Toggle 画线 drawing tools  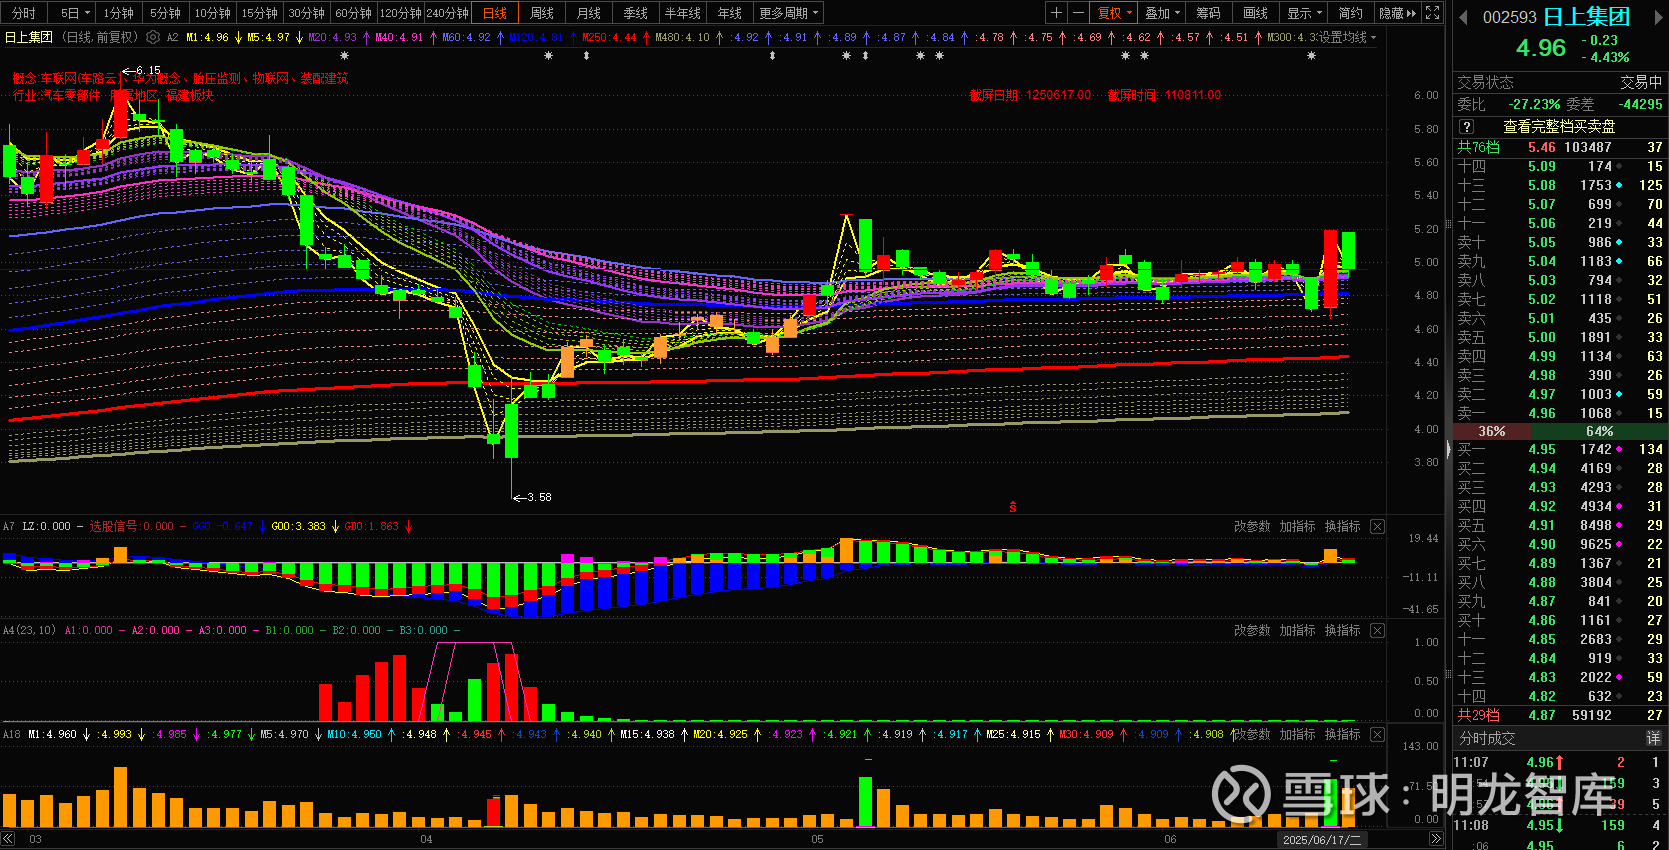[x=1255, y=13]
